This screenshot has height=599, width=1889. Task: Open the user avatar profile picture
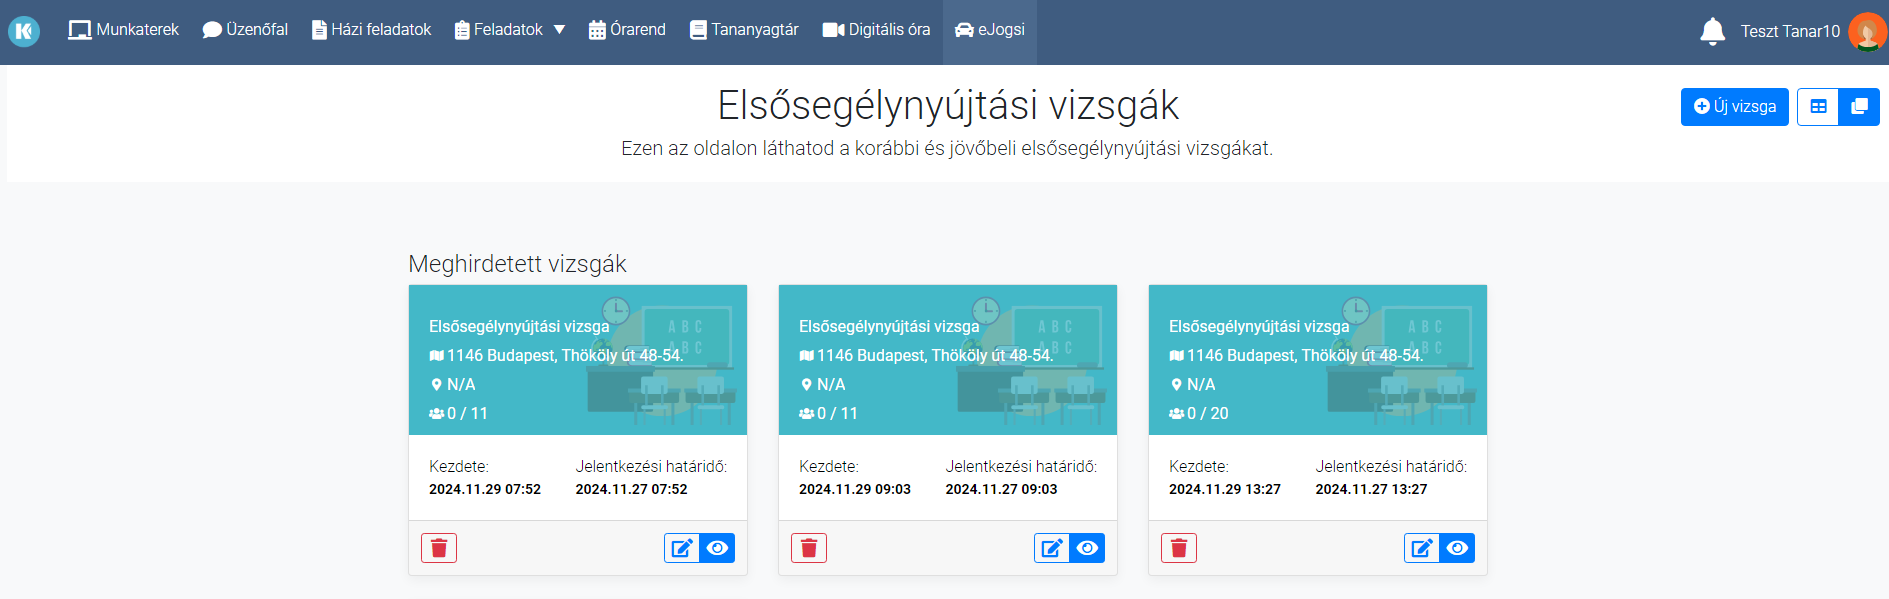1867,32
